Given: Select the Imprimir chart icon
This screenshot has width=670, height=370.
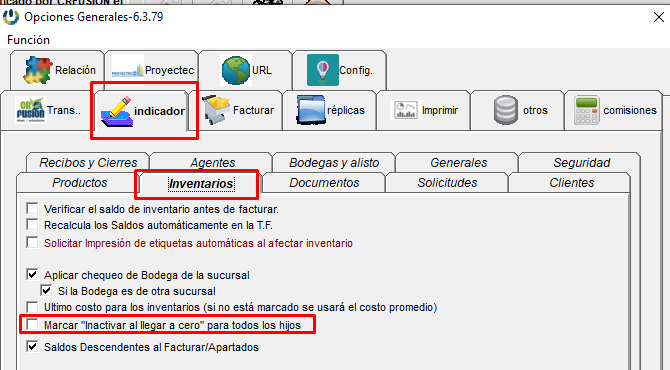Looking at the screenshot, I should click(x=405, y=110).
